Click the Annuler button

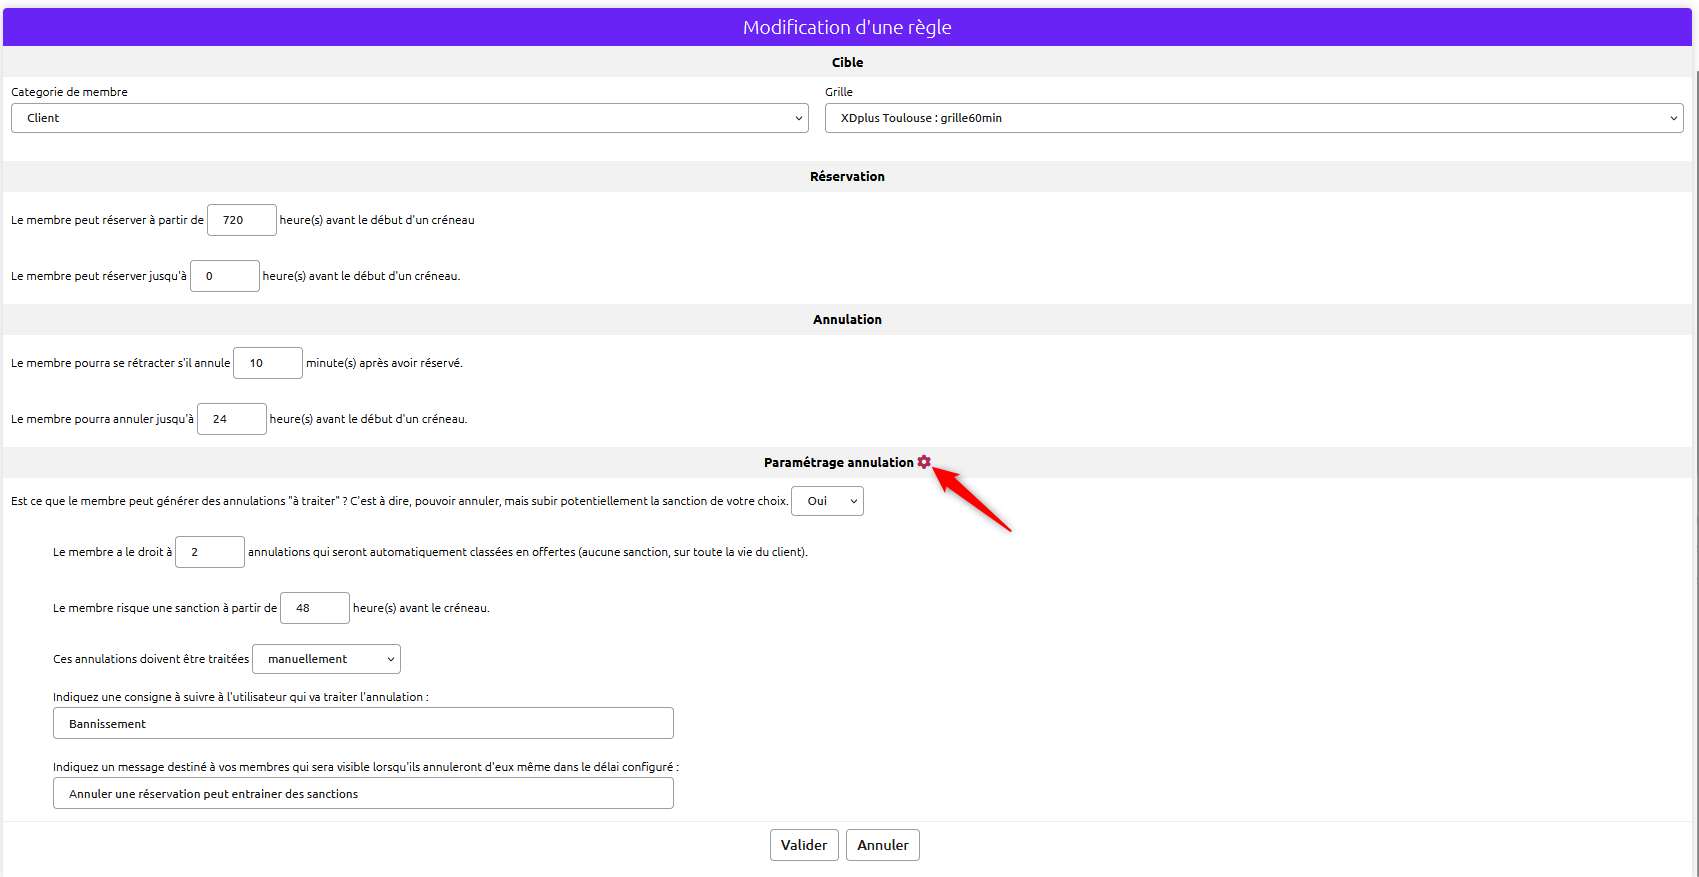[x=882, y=845]
